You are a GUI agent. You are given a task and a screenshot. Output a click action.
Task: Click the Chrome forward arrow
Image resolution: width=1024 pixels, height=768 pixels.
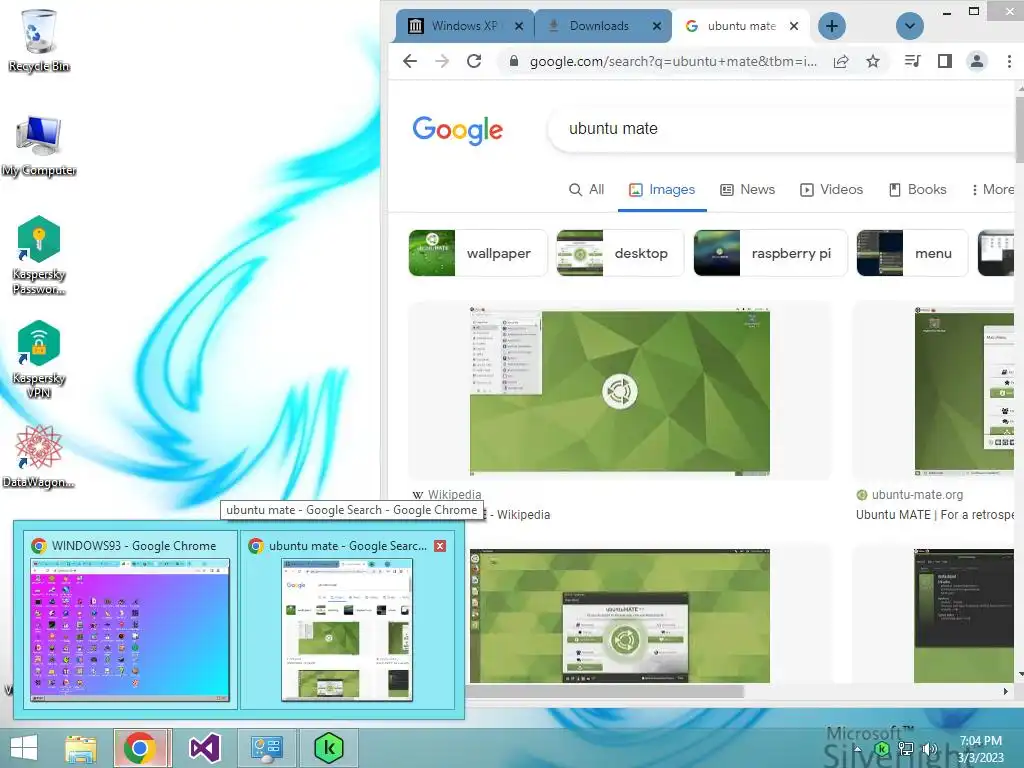click(442, 61)
